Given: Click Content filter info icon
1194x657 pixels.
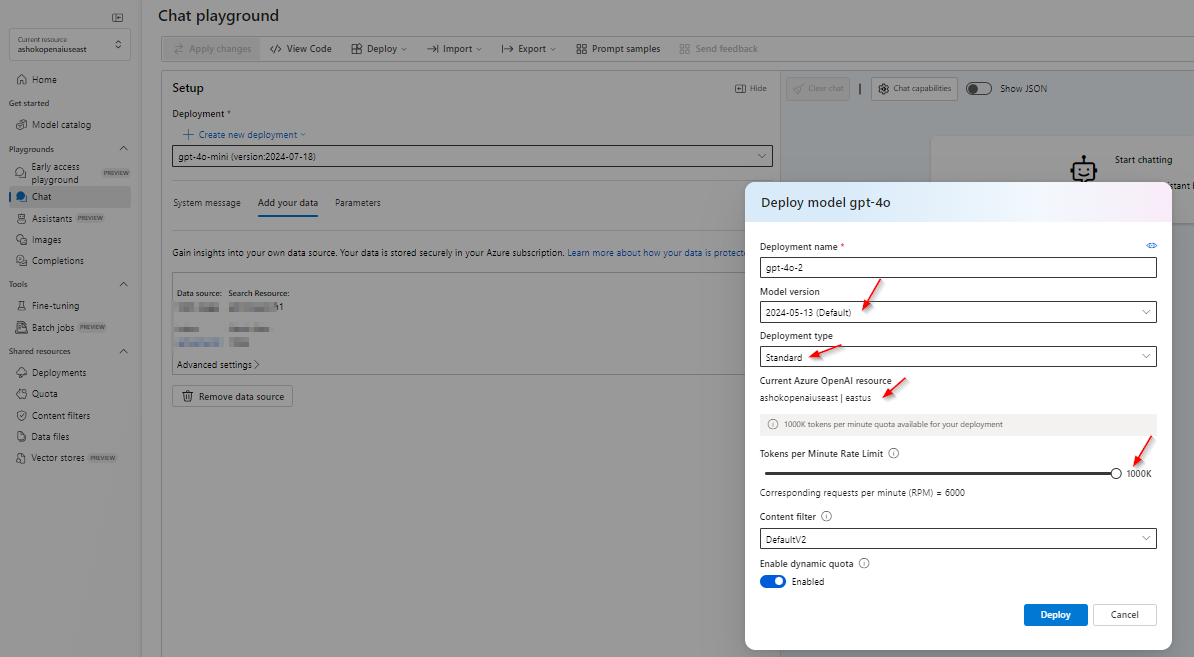Looking at the screenshot, I should point(827,516).
